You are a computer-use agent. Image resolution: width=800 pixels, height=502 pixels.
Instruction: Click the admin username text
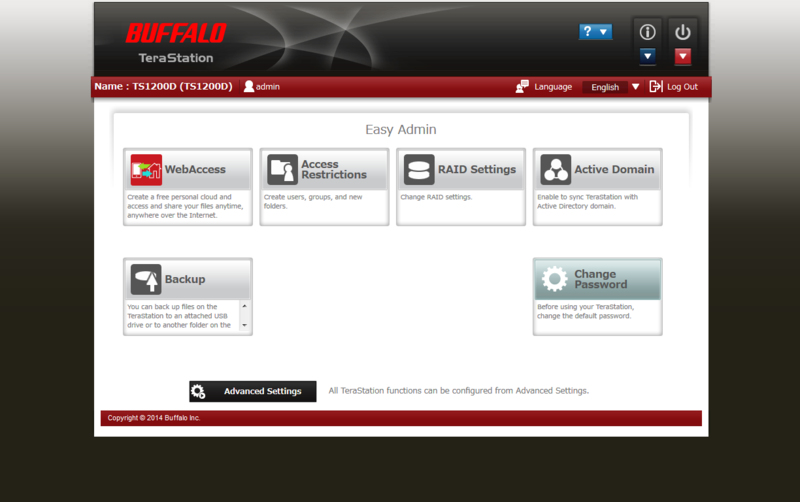267,87
